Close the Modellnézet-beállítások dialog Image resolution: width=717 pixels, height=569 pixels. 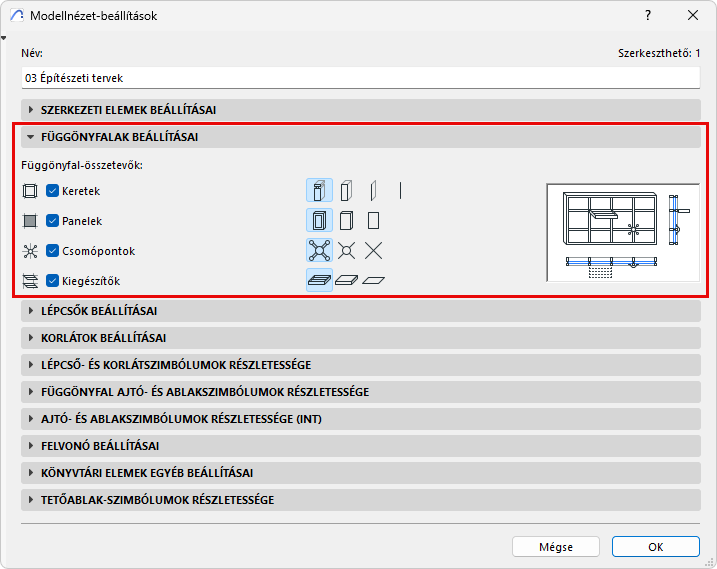coord(693,15)
